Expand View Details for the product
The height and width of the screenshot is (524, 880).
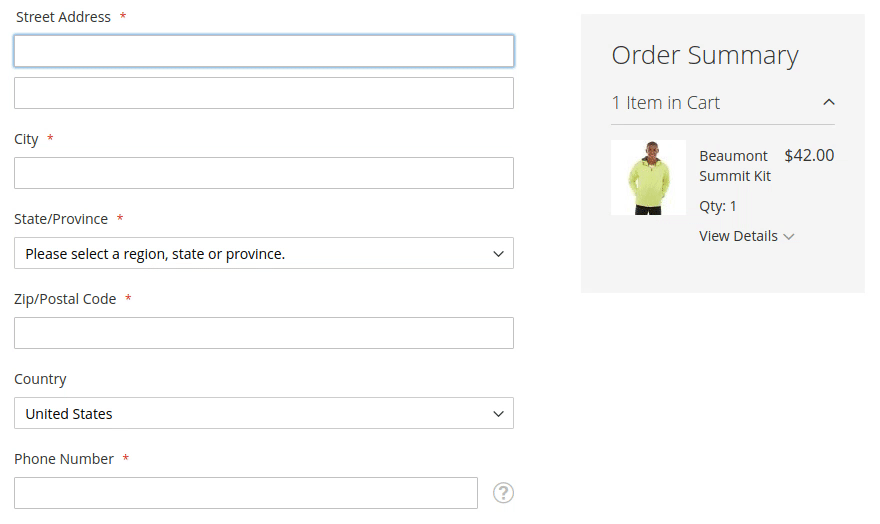tap(738, 236)
